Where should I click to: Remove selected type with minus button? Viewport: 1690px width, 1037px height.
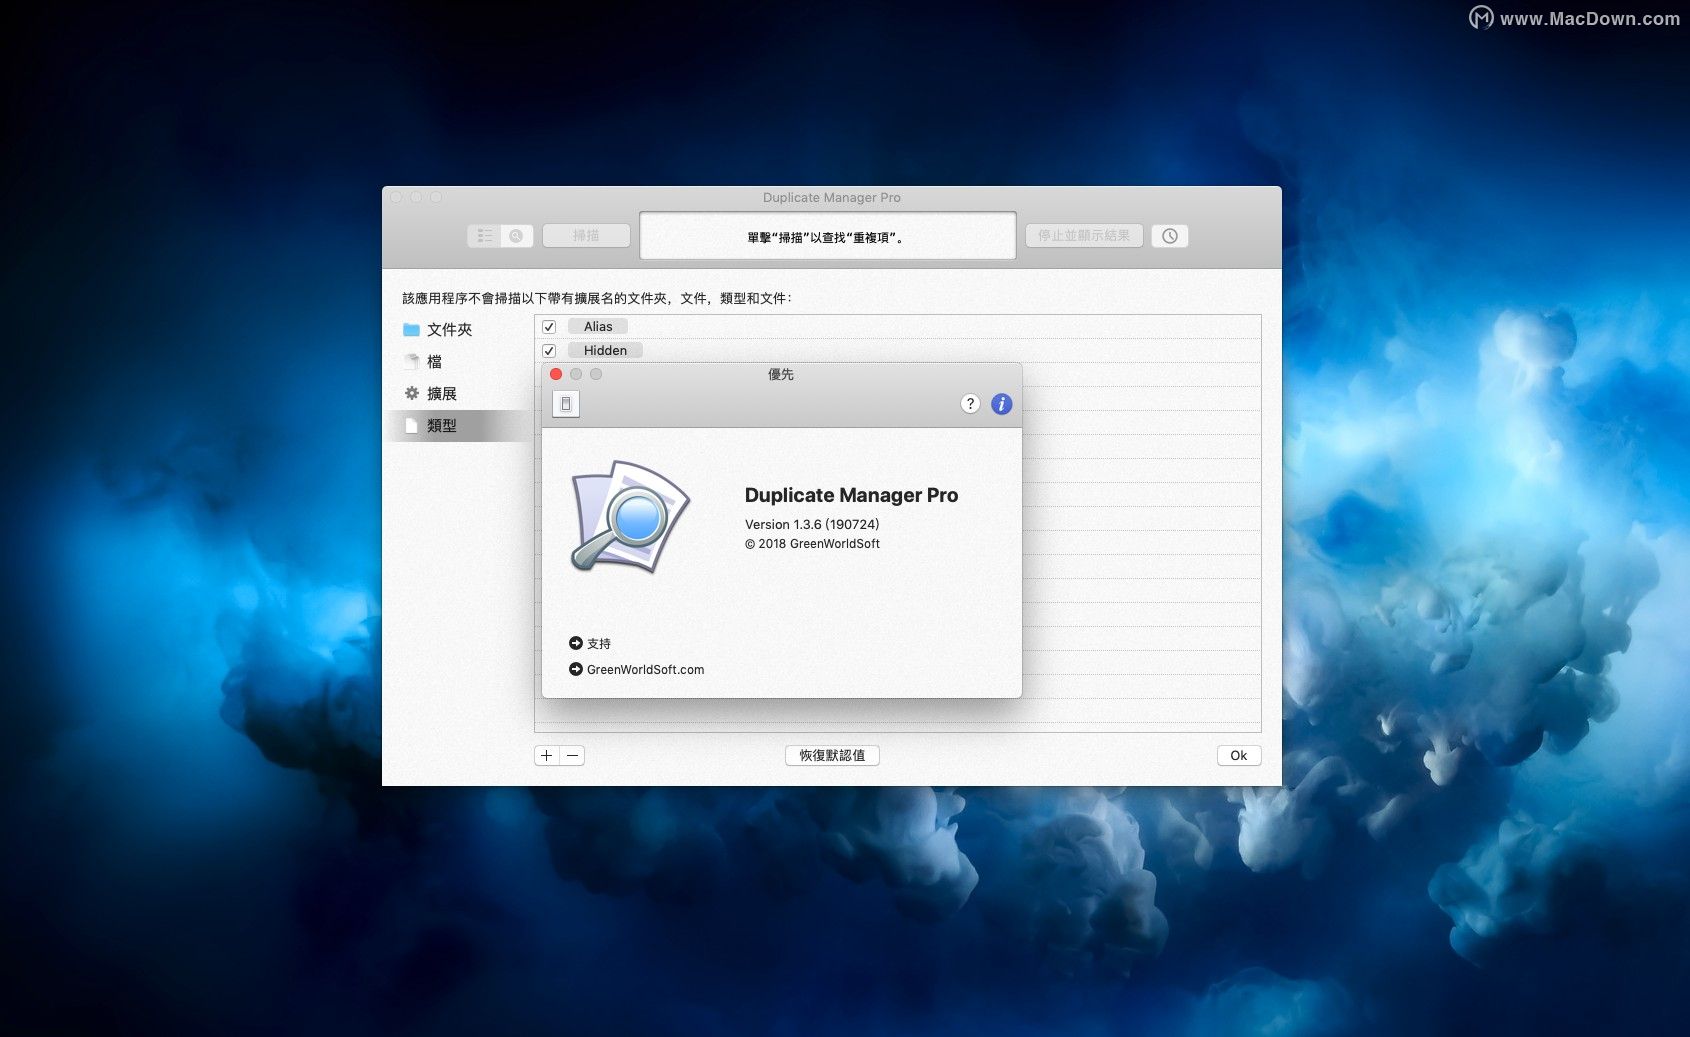tap(572, 756)
